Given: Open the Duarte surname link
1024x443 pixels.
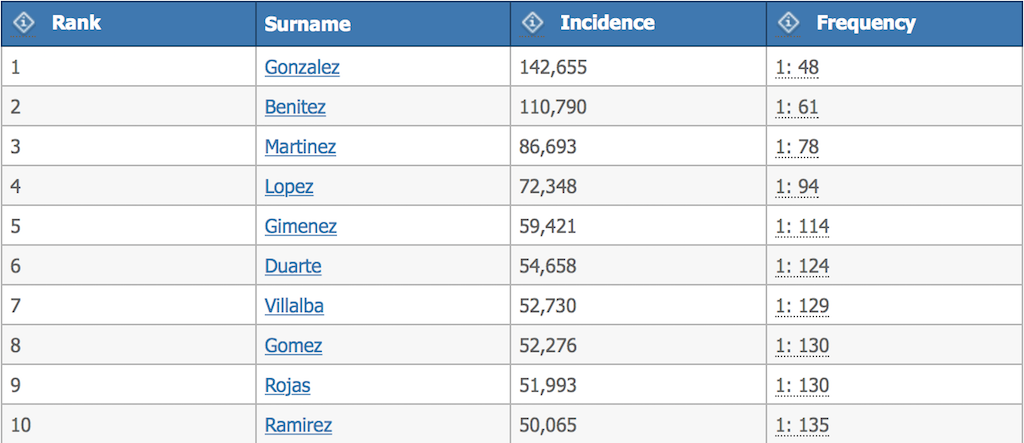Looking at the screenshot, I should coord(293,267).
